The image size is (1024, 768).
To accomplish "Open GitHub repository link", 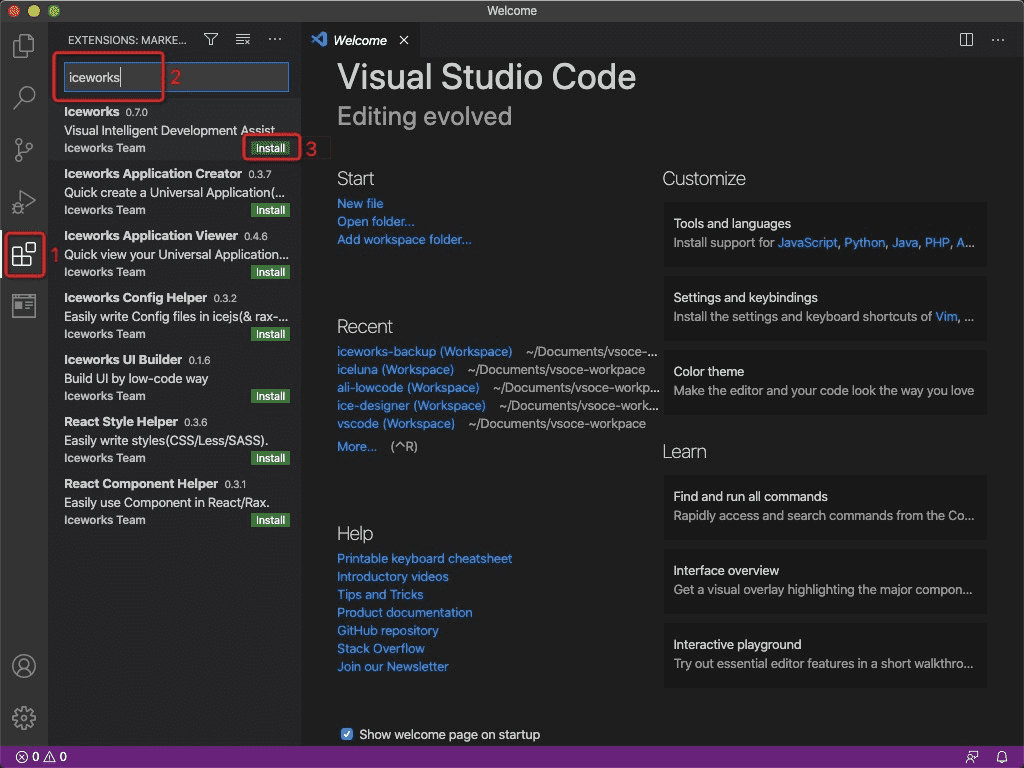I will 387,631.
